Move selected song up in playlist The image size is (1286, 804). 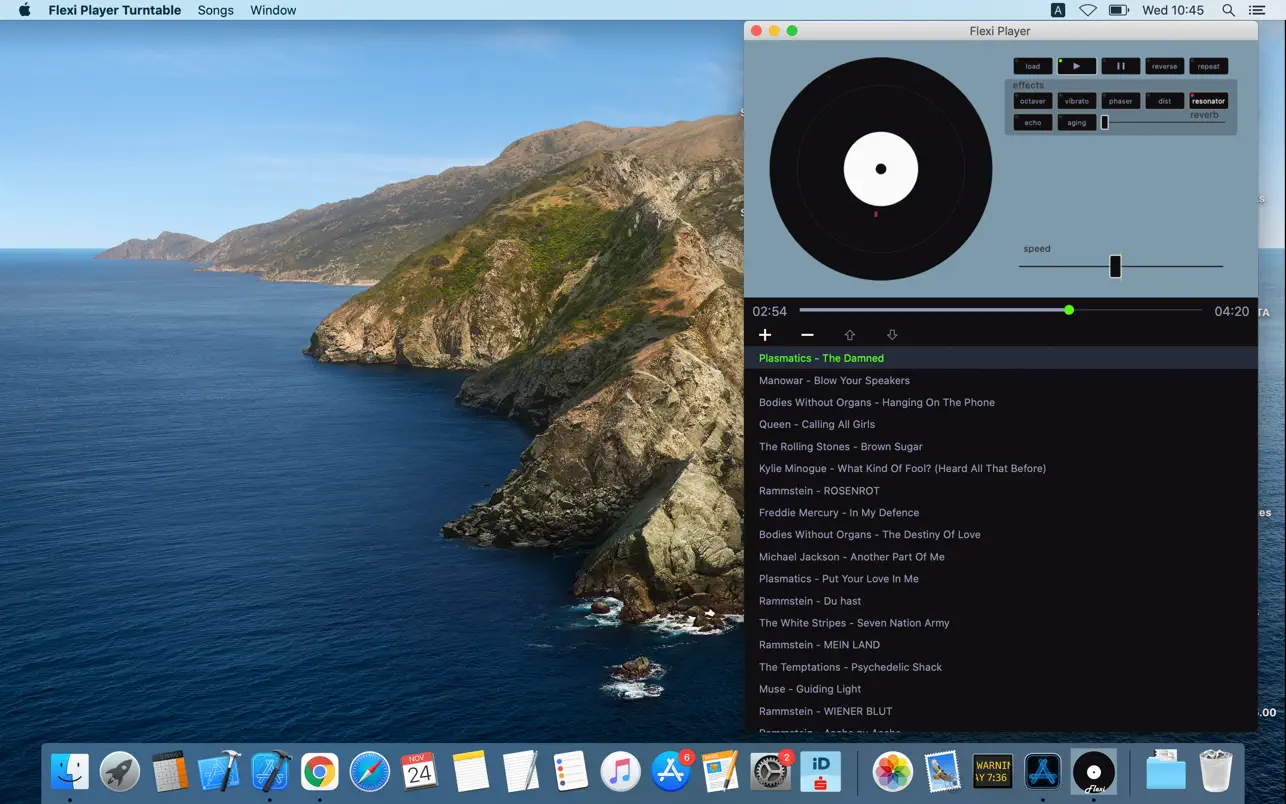coord(849,335)
